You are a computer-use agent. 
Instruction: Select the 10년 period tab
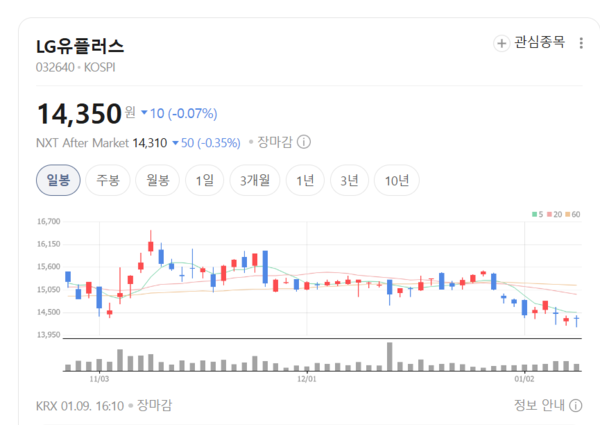(x=397, y=180)
